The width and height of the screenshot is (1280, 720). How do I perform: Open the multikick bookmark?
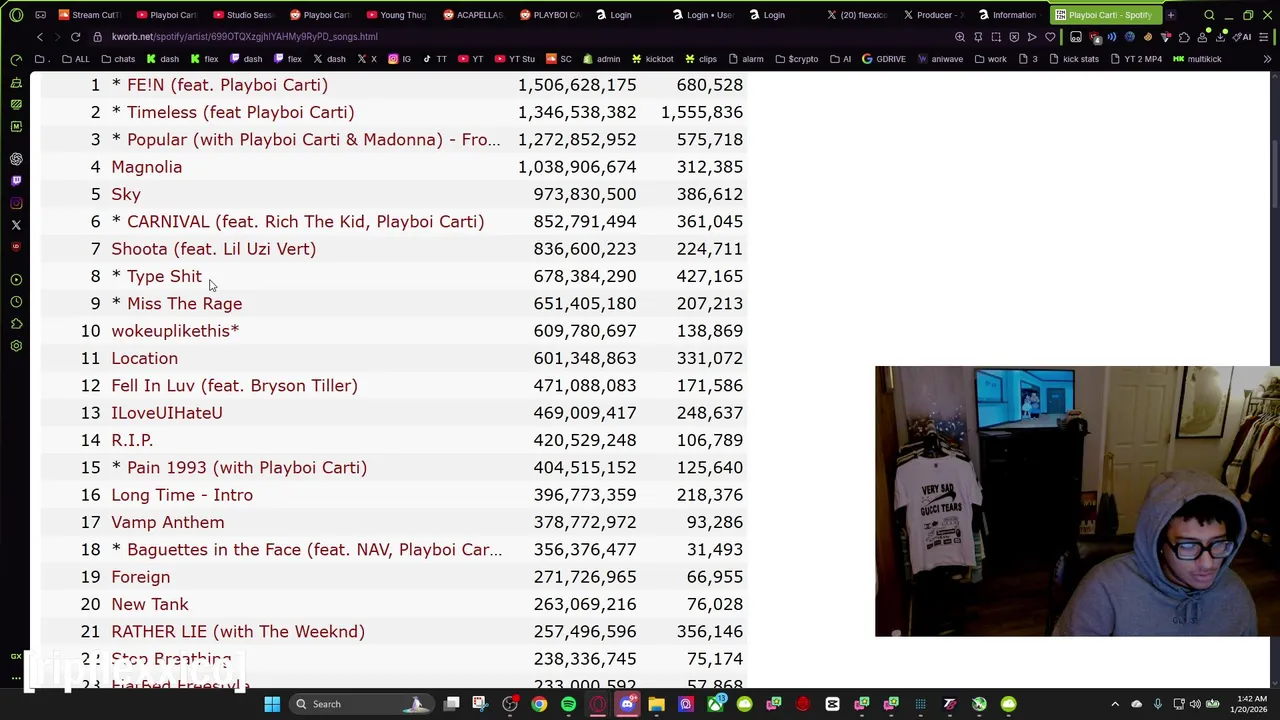pyautogui.click(x=1197, y=59)
